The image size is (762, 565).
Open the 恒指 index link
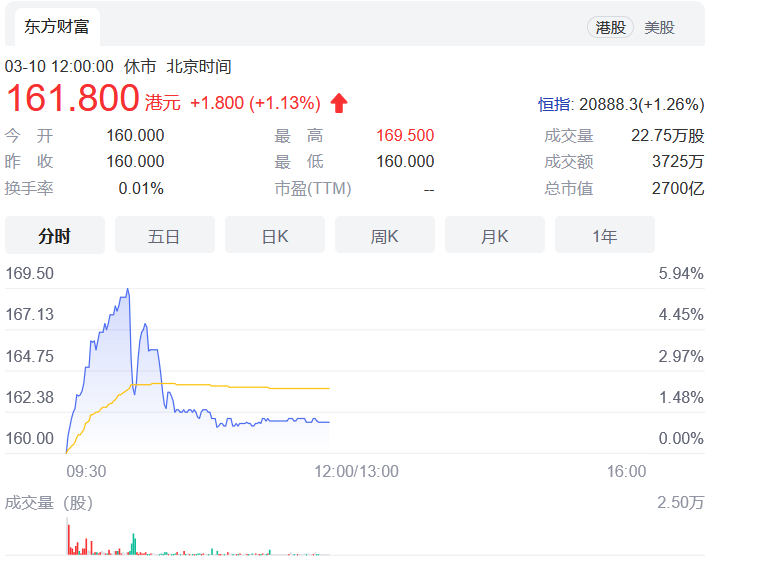(x=555, y=104)
